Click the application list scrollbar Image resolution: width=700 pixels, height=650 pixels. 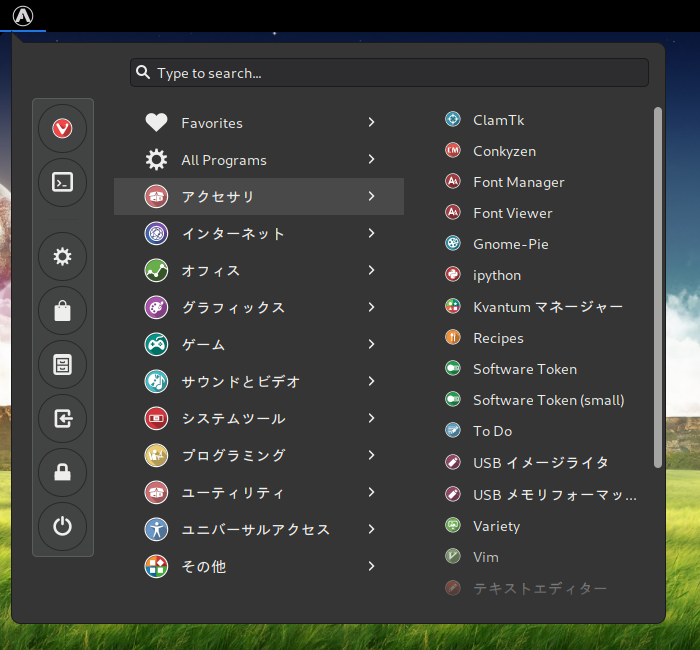coord(658,288)
